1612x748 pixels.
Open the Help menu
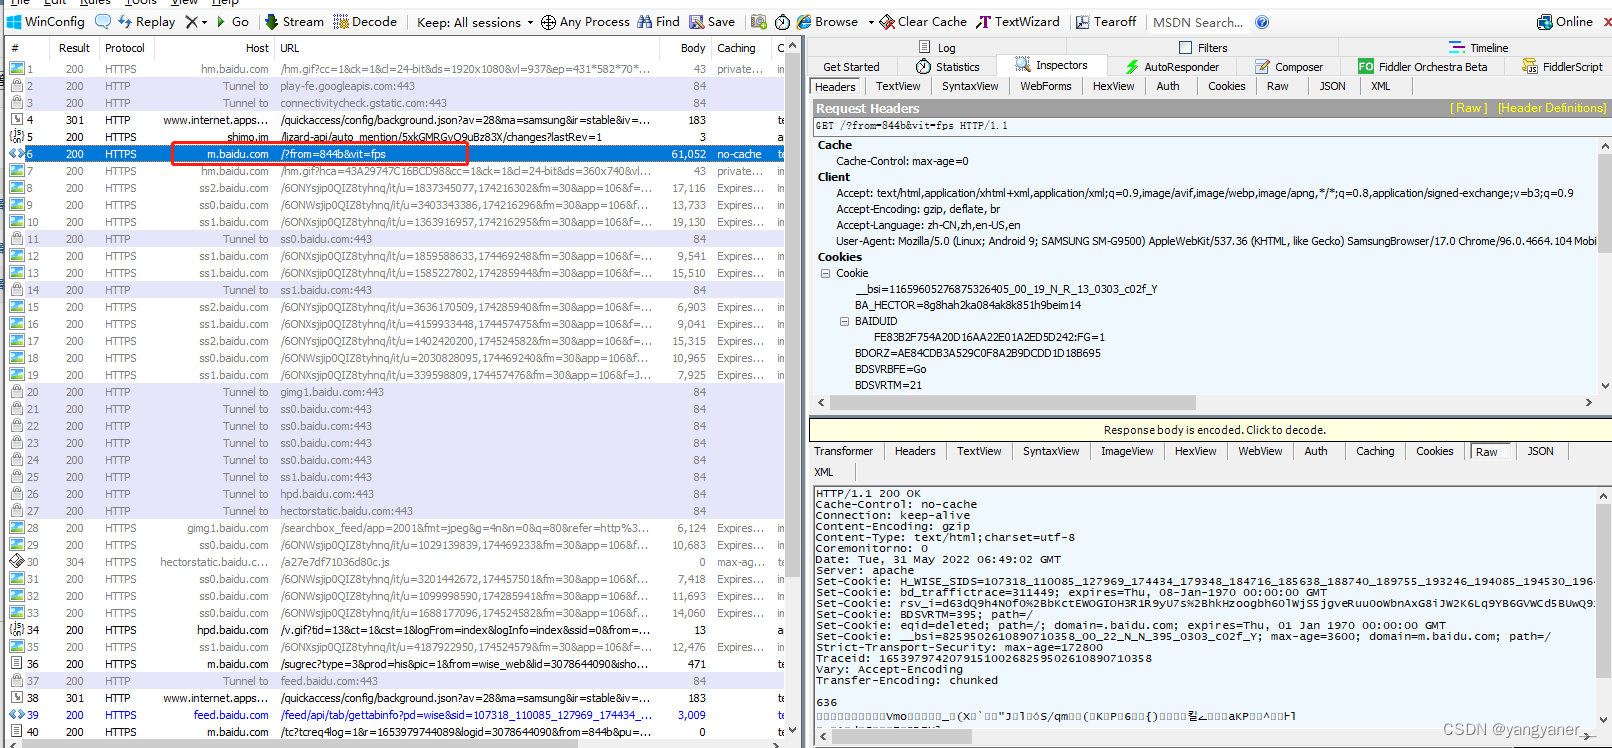point(226,3)
